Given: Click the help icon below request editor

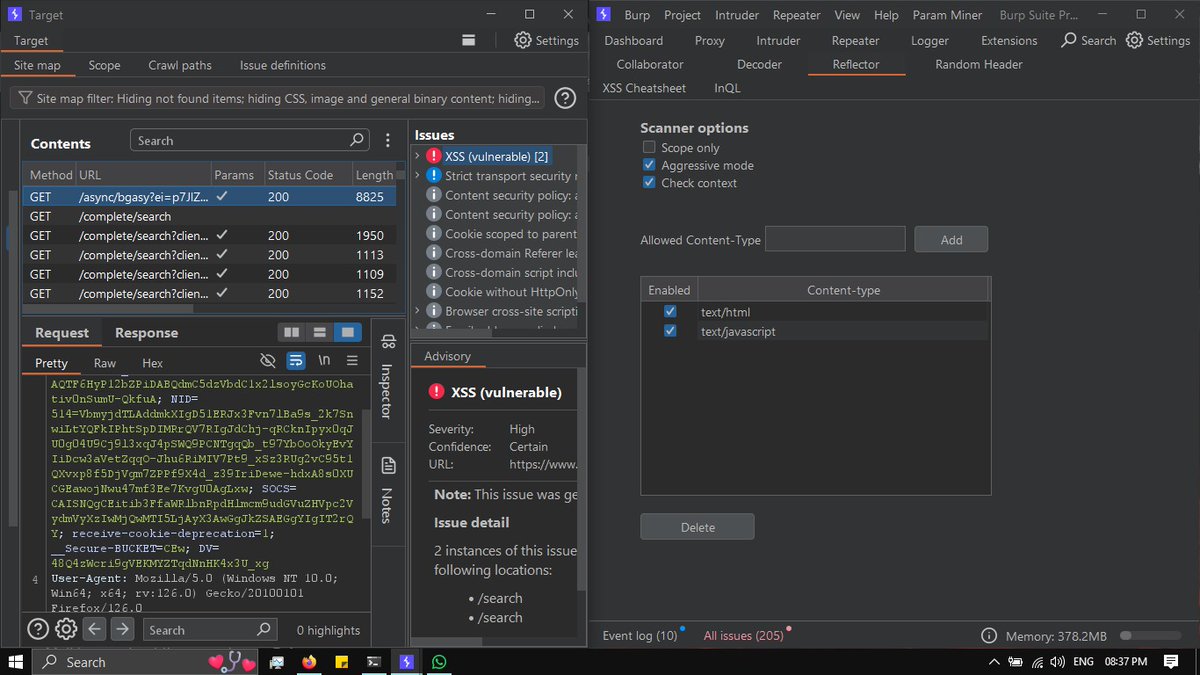Looking at the screenshot, I should 38,629.
